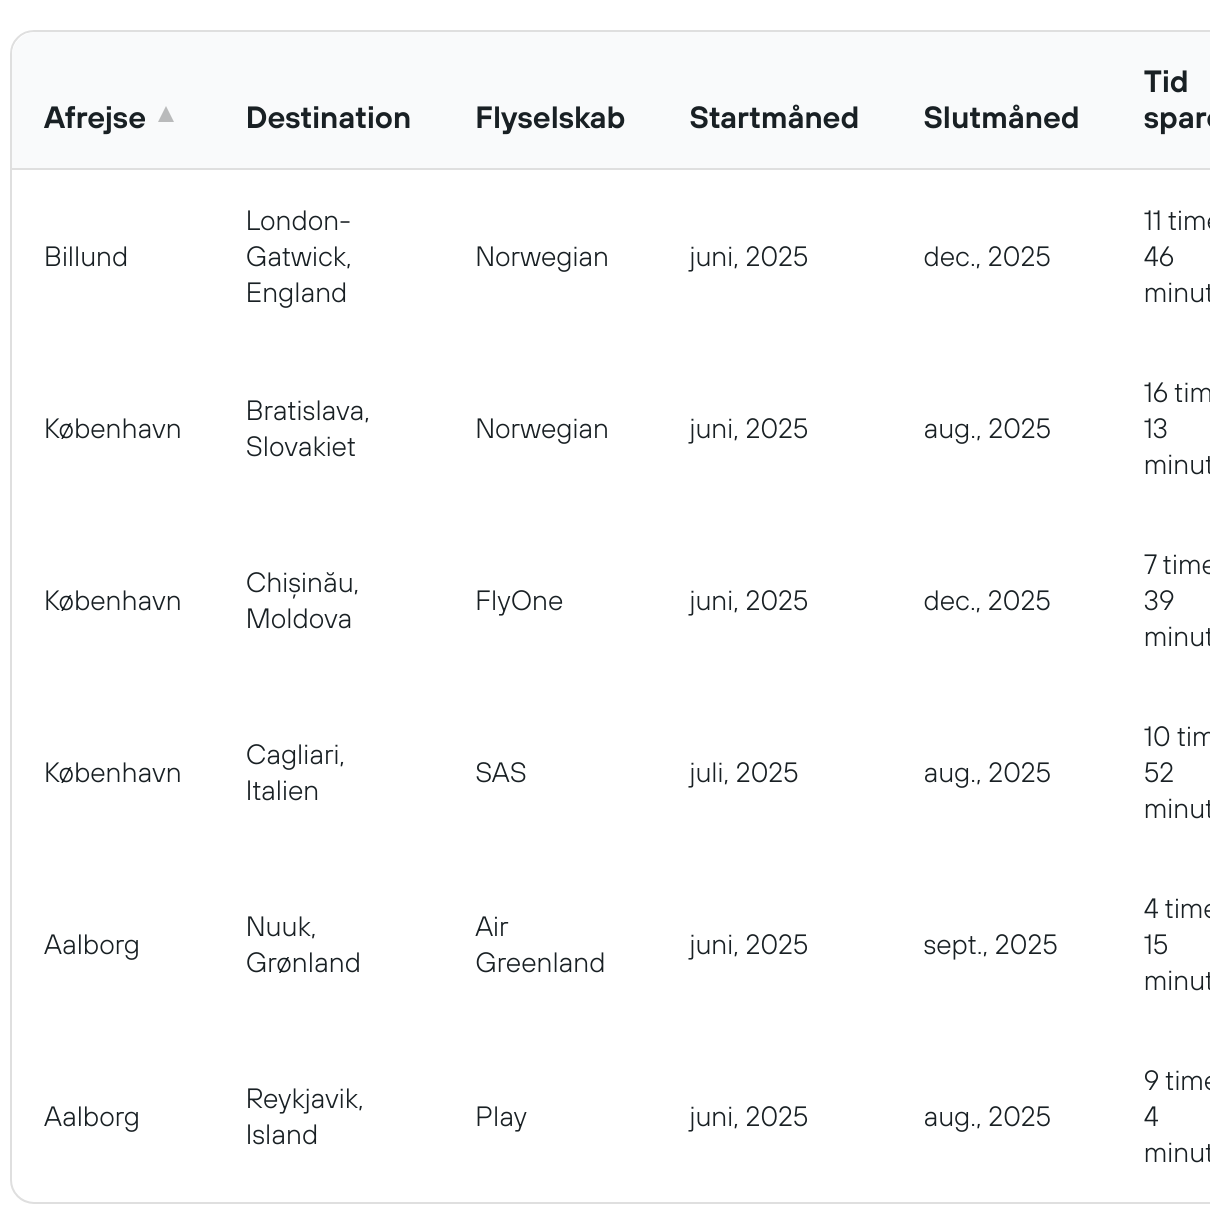1220x1214 pixels.
Task: Select London-Gatwick, England destination cell
Action: coord(298,257)
